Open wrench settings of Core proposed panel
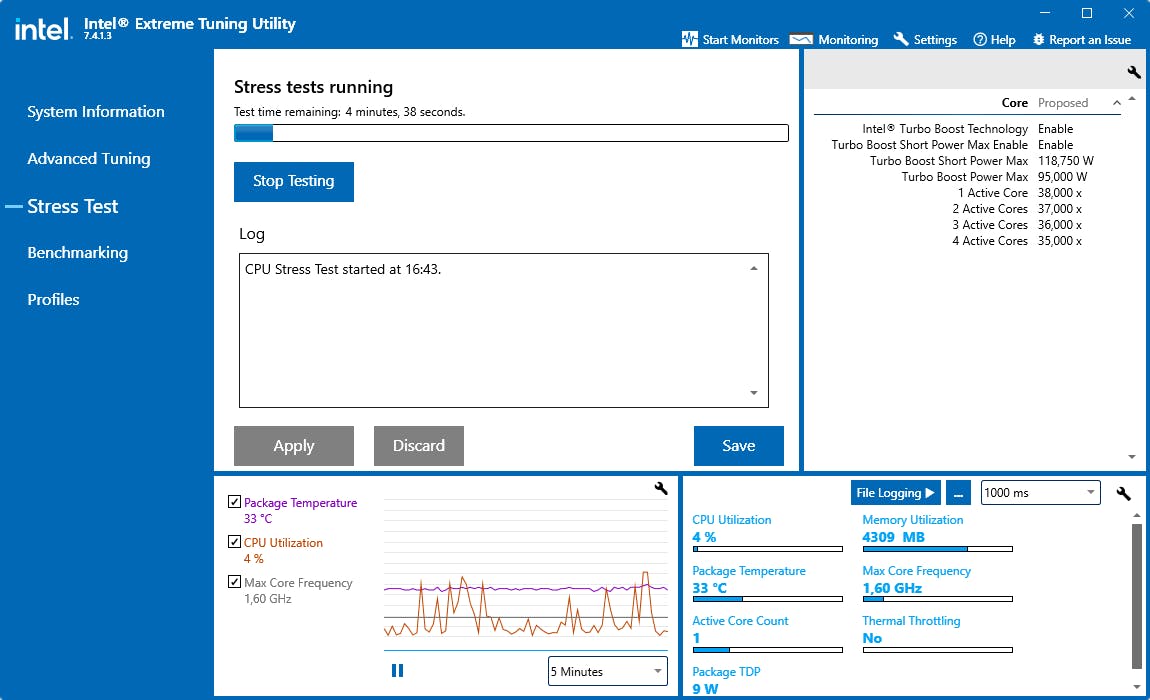 pos(1134,72)
